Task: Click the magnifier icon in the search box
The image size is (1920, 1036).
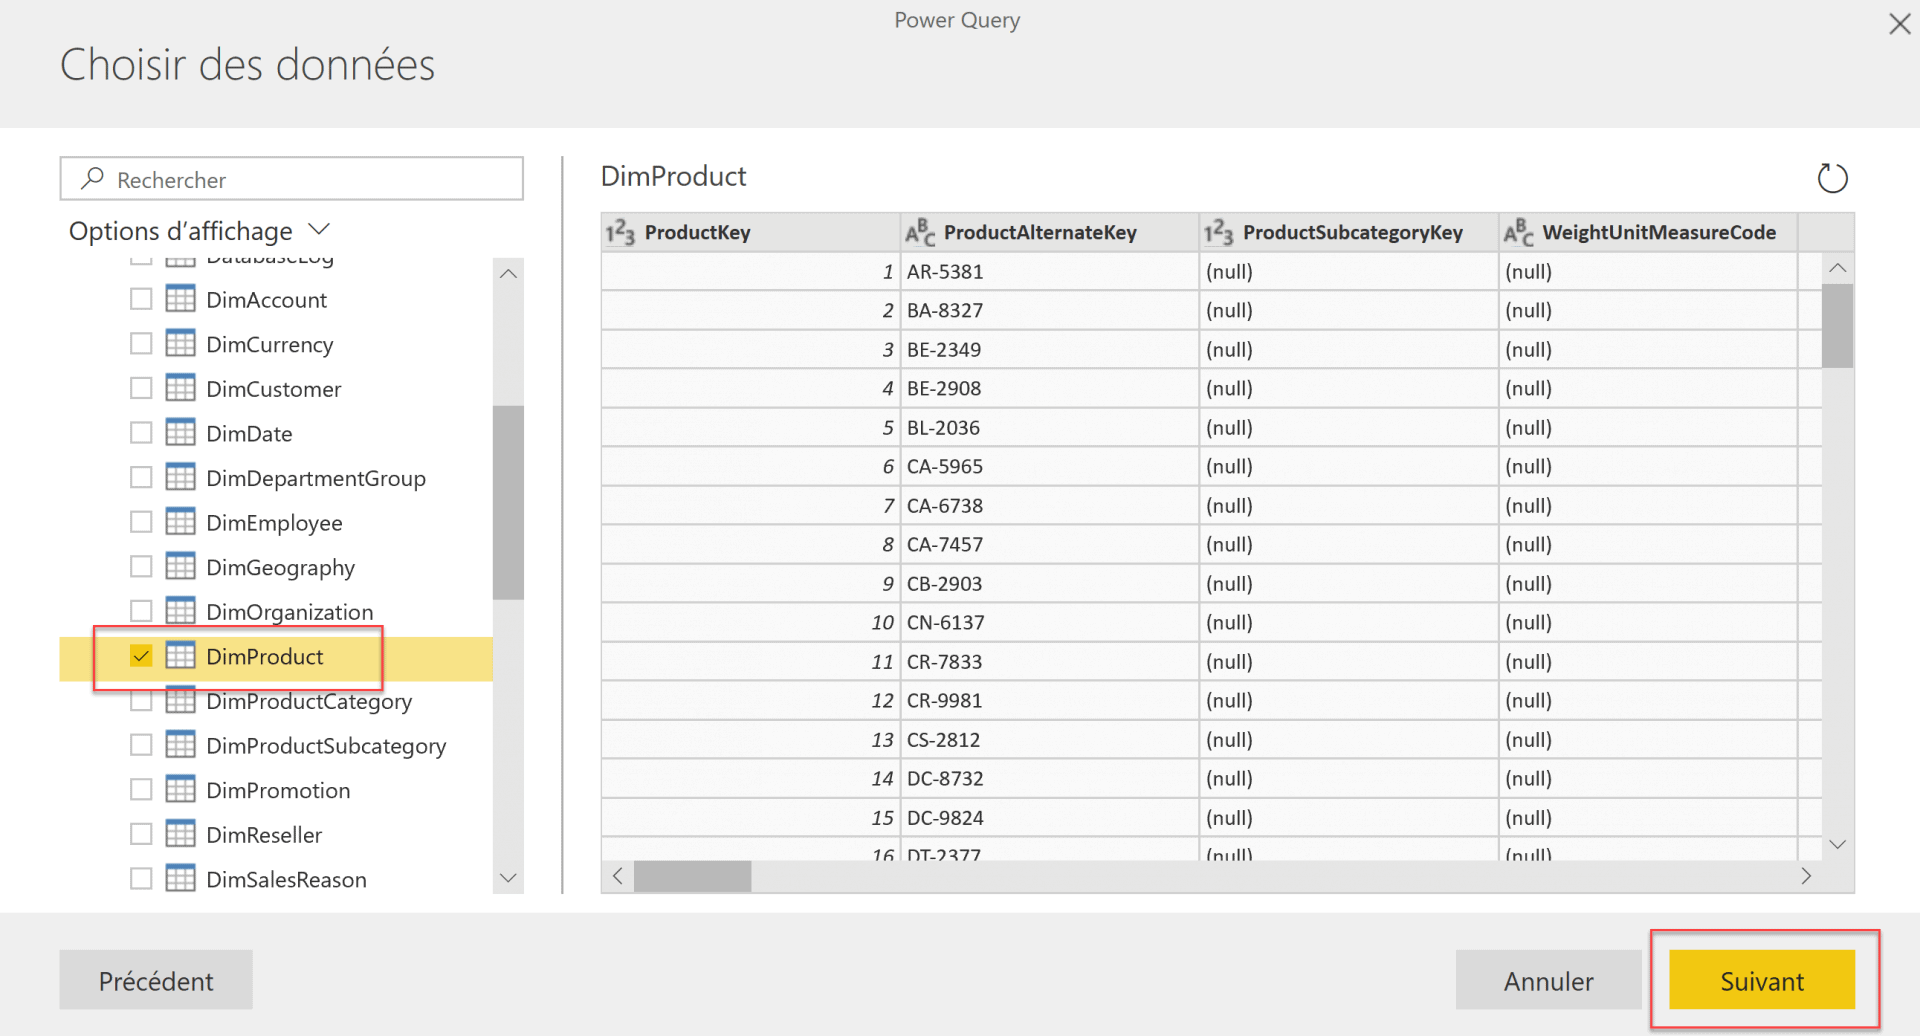Action: 91,178
